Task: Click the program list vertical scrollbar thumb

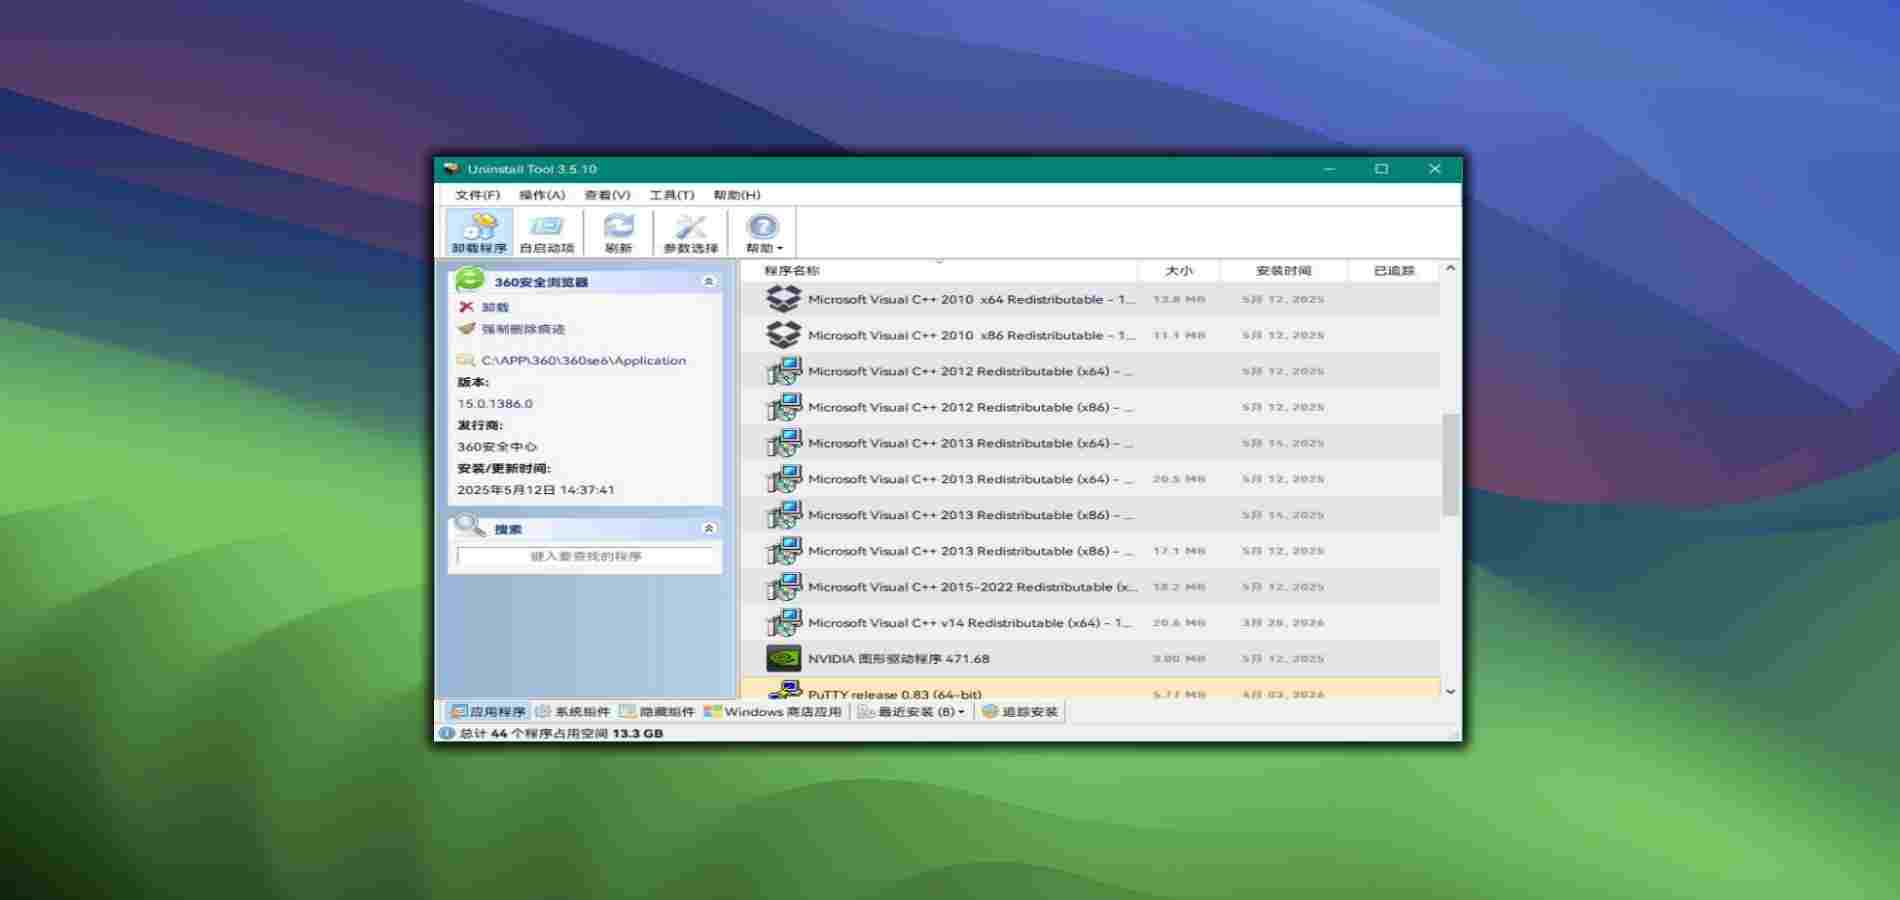Action: tap(1450, 465)
